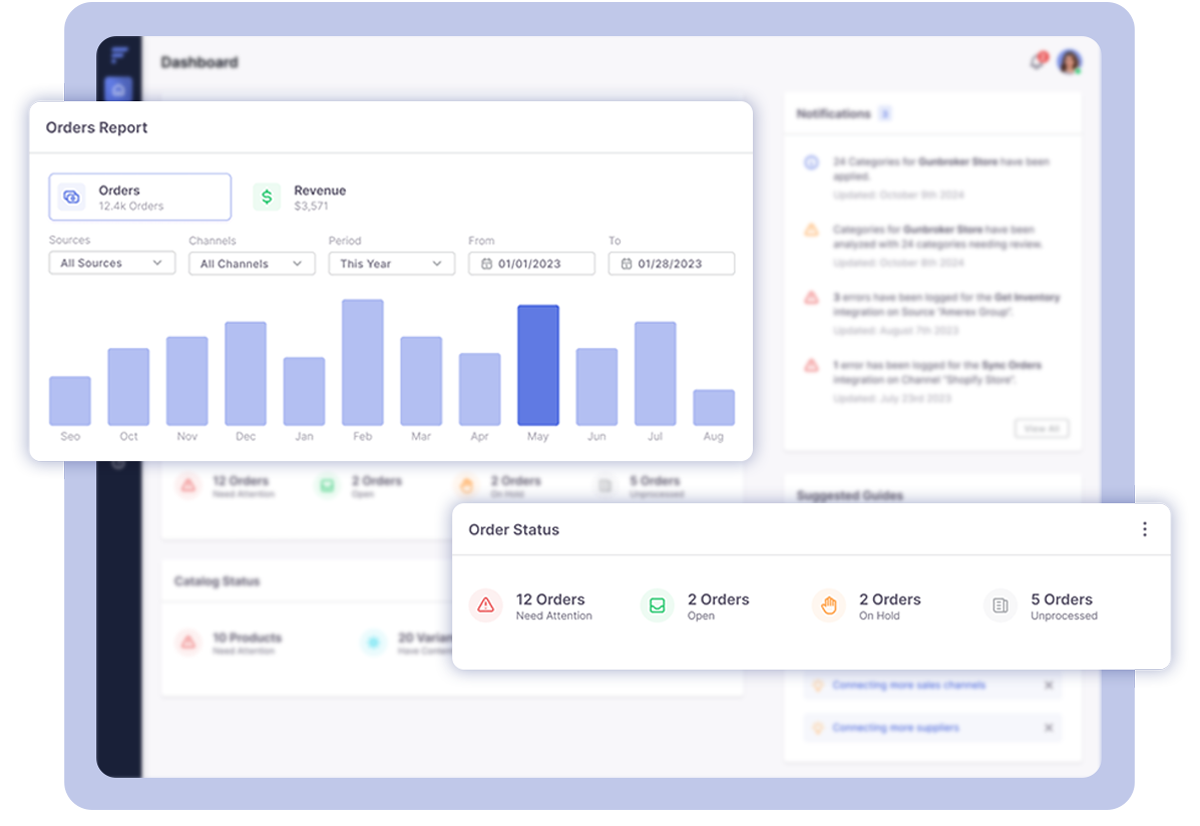Viewport: 1200px width, 826px height.
Task: Click the View All notifications button
Action: (1041, 428)
